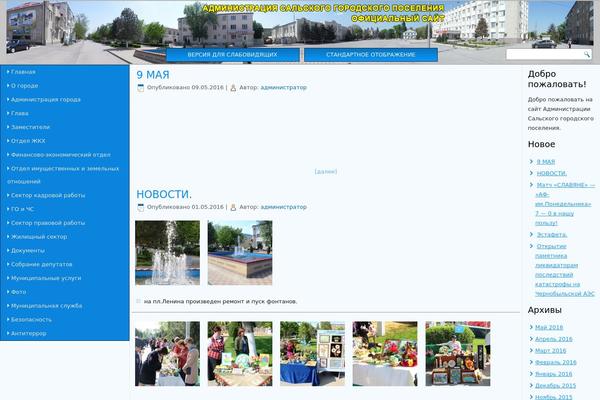The image size is (600, 400).
Task: Click the calendar icon under НОВОСТИ.
Action: coord(141,207)
